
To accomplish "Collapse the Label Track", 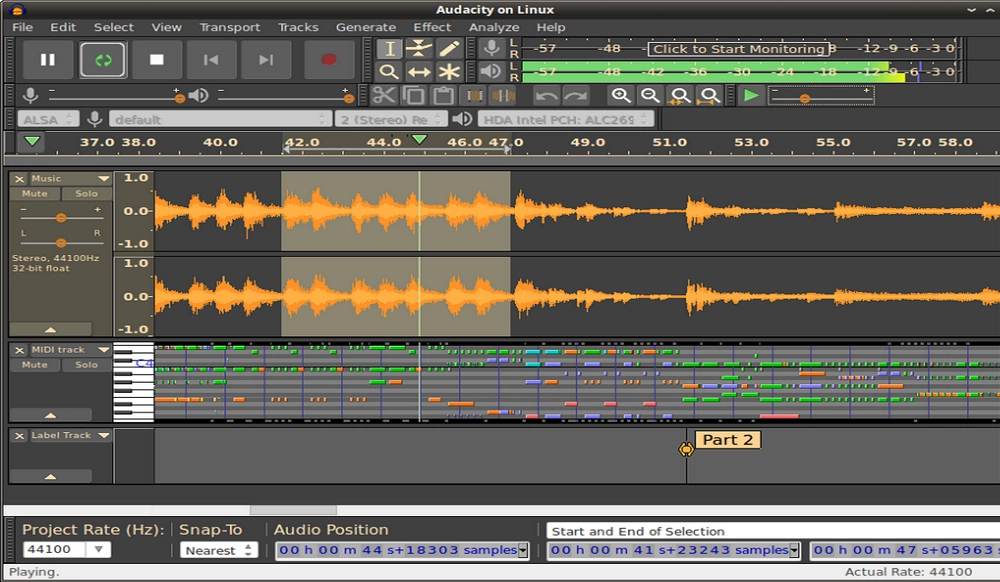I will (x=50, y=476).
